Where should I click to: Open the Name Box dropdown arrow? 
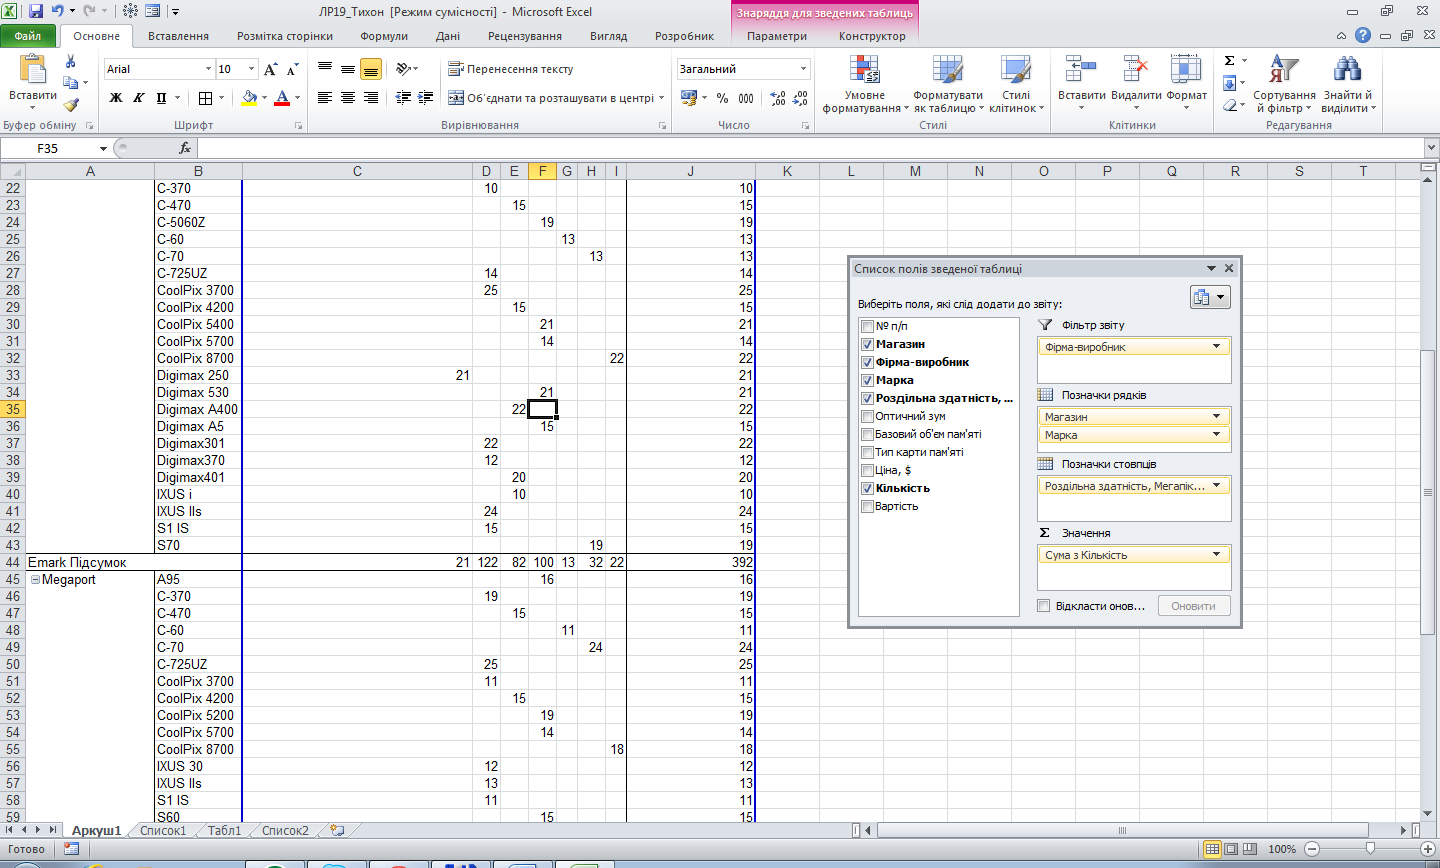103,148
